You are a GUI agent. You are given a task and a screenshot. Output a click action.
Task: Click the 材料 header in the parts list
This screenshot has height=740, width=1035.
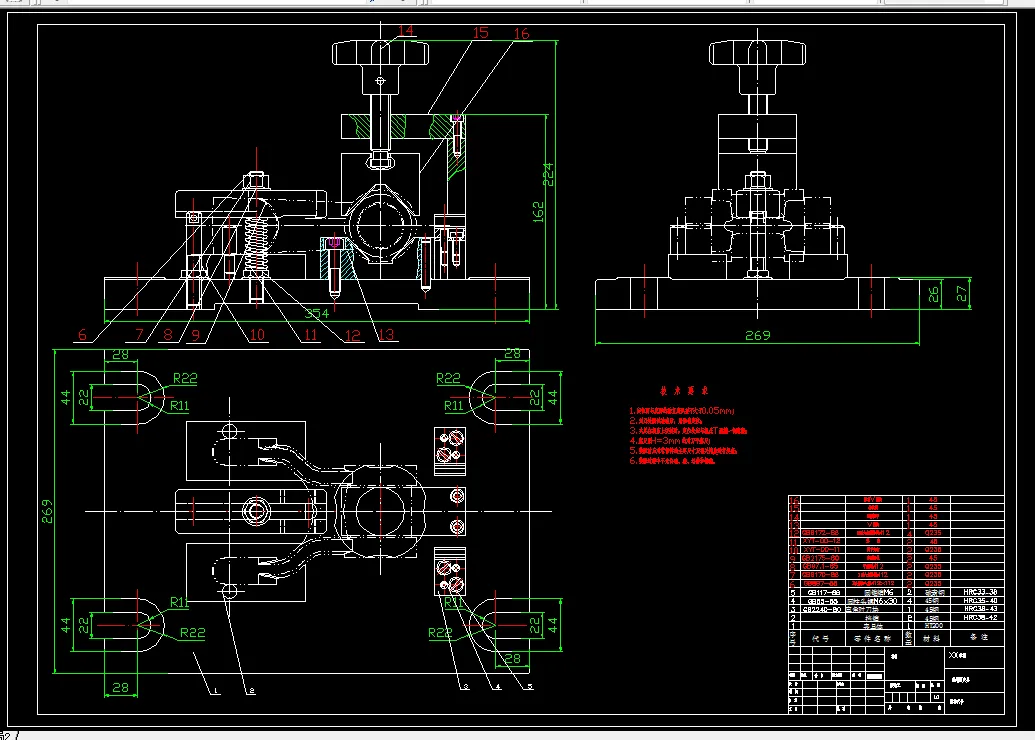(x=931, y=638)
